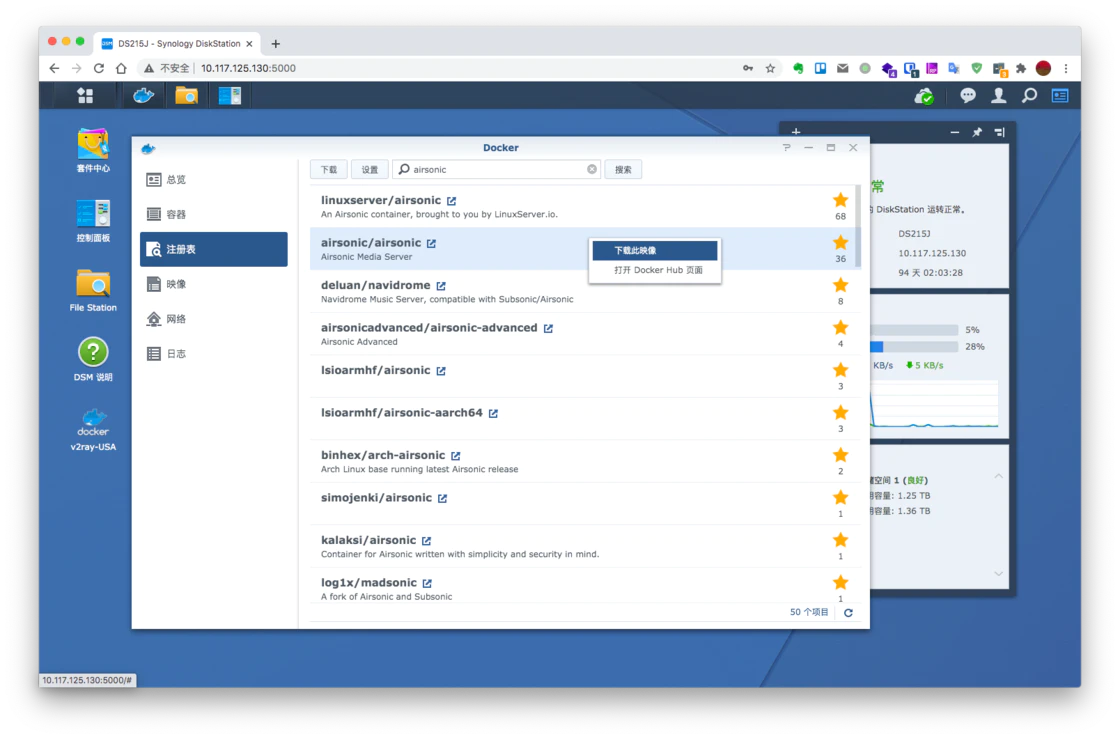Open the DSM main menu grid icon
The height and width of the screenshot is (739, 1120).
85,95
